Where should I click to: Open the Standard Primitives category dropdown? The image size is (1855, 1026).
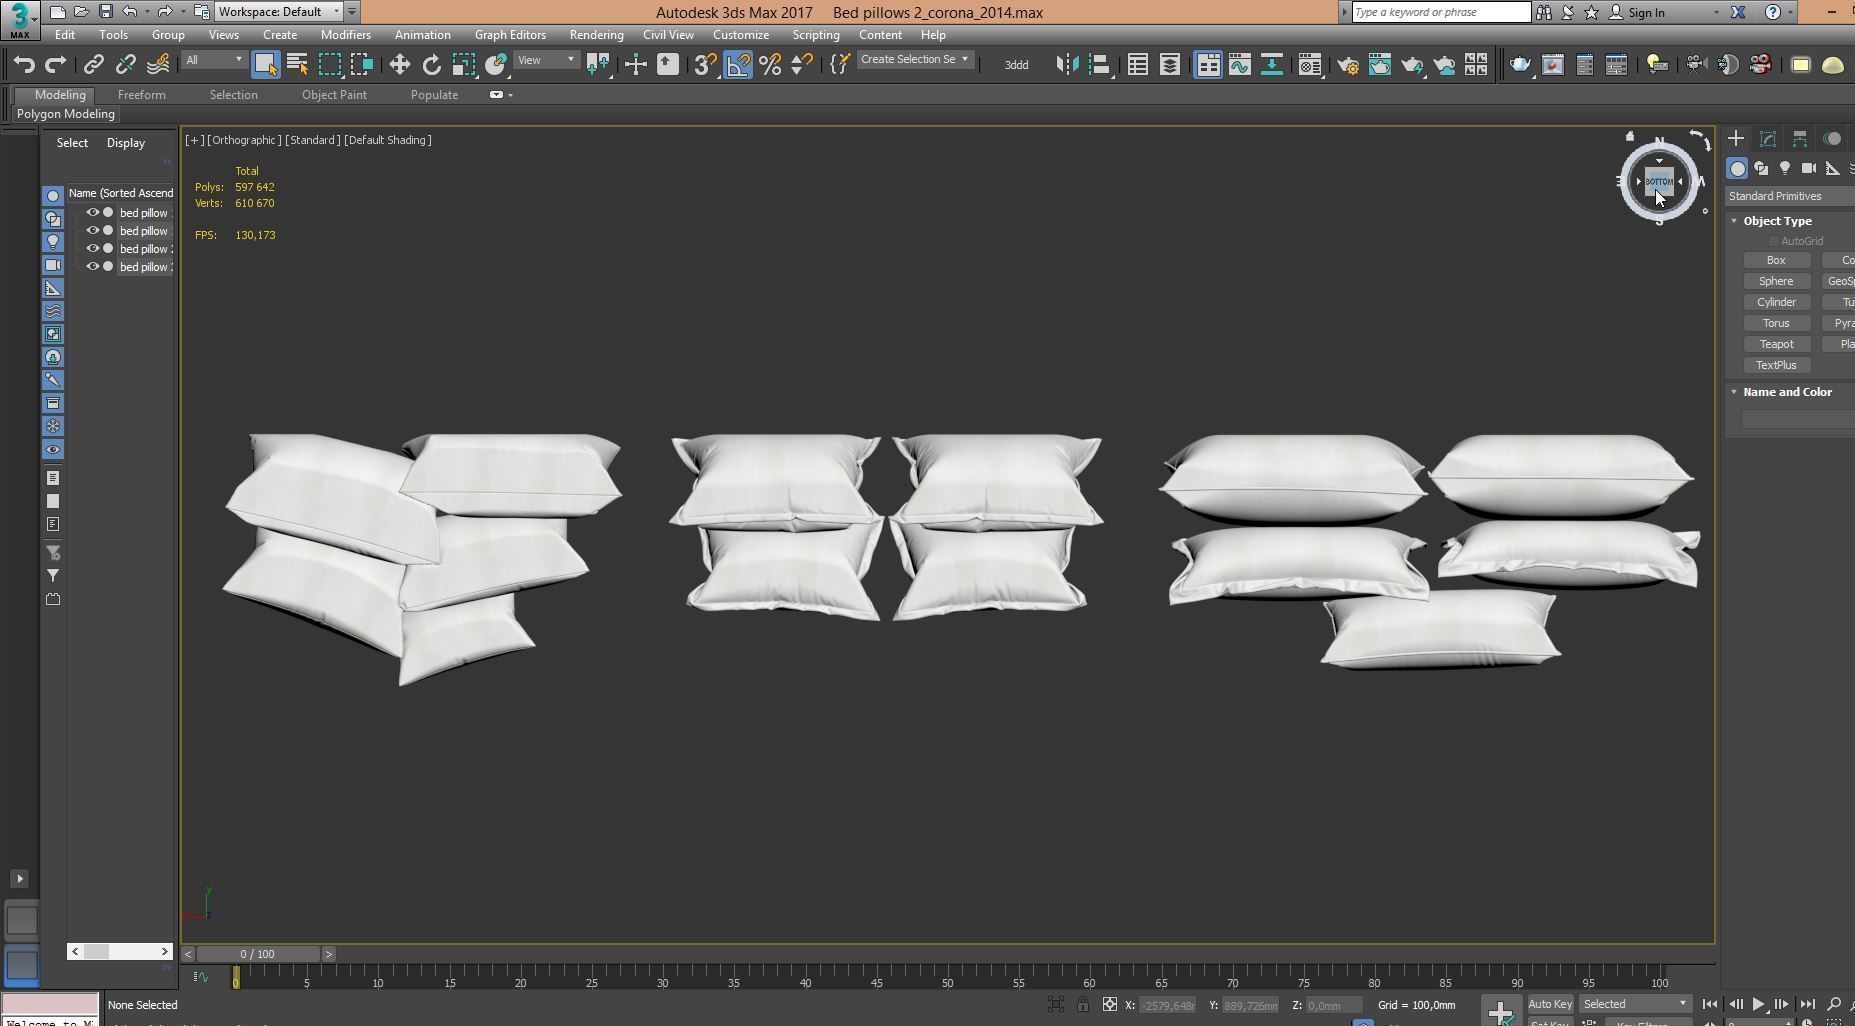pyautogui.click(x=1790, y=196)
